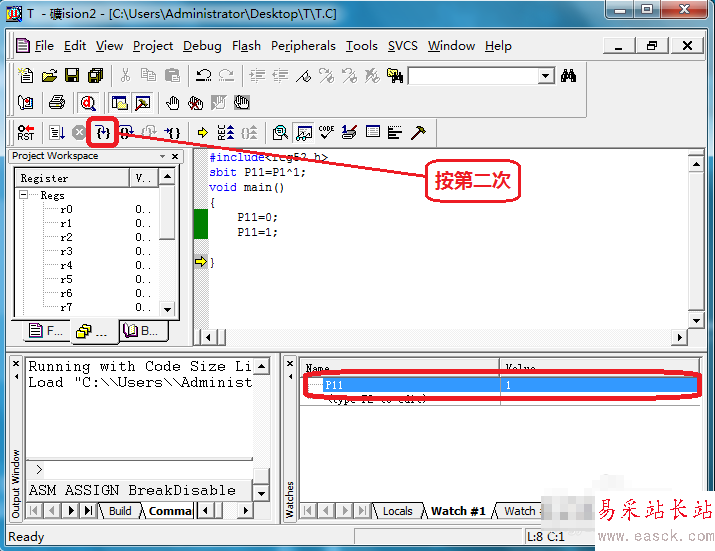Open the Serial Window #1 icon
Image resolution: width=715 pixels, height=551 pixels.
click(x=349, y=133)
